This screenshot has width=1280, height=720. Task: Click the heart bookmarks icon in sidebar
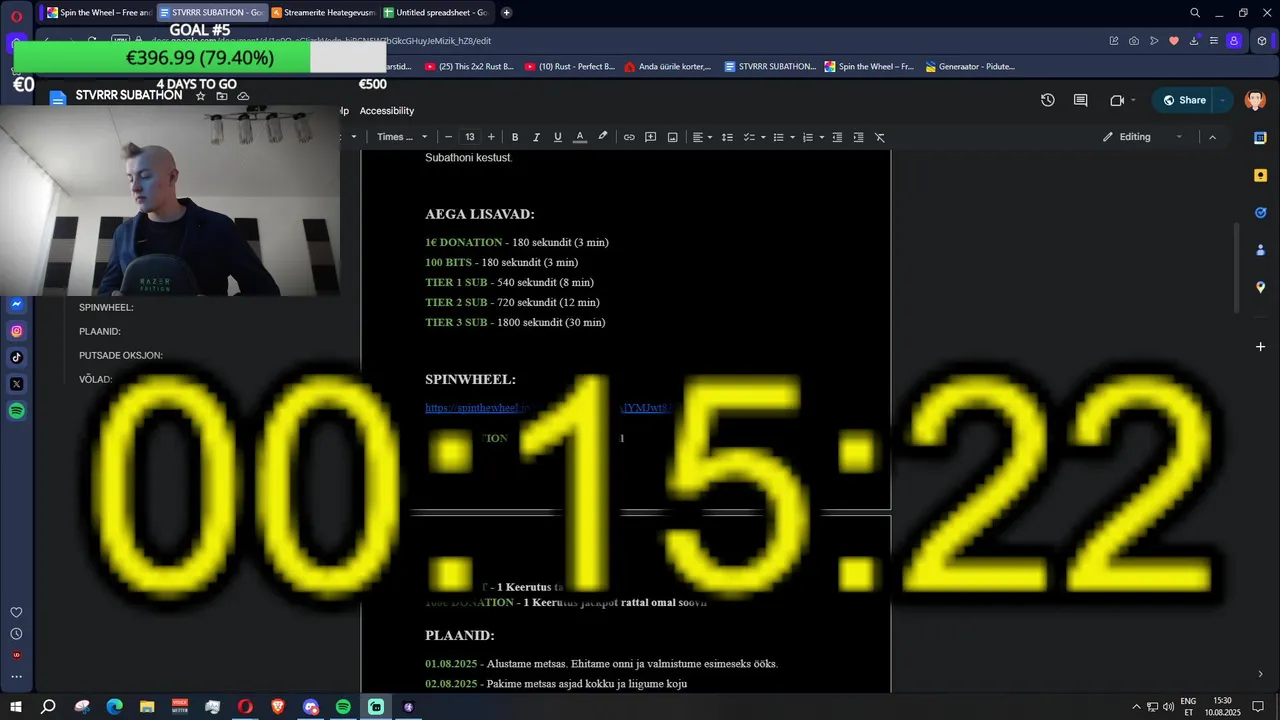click(x=16, y=612)
